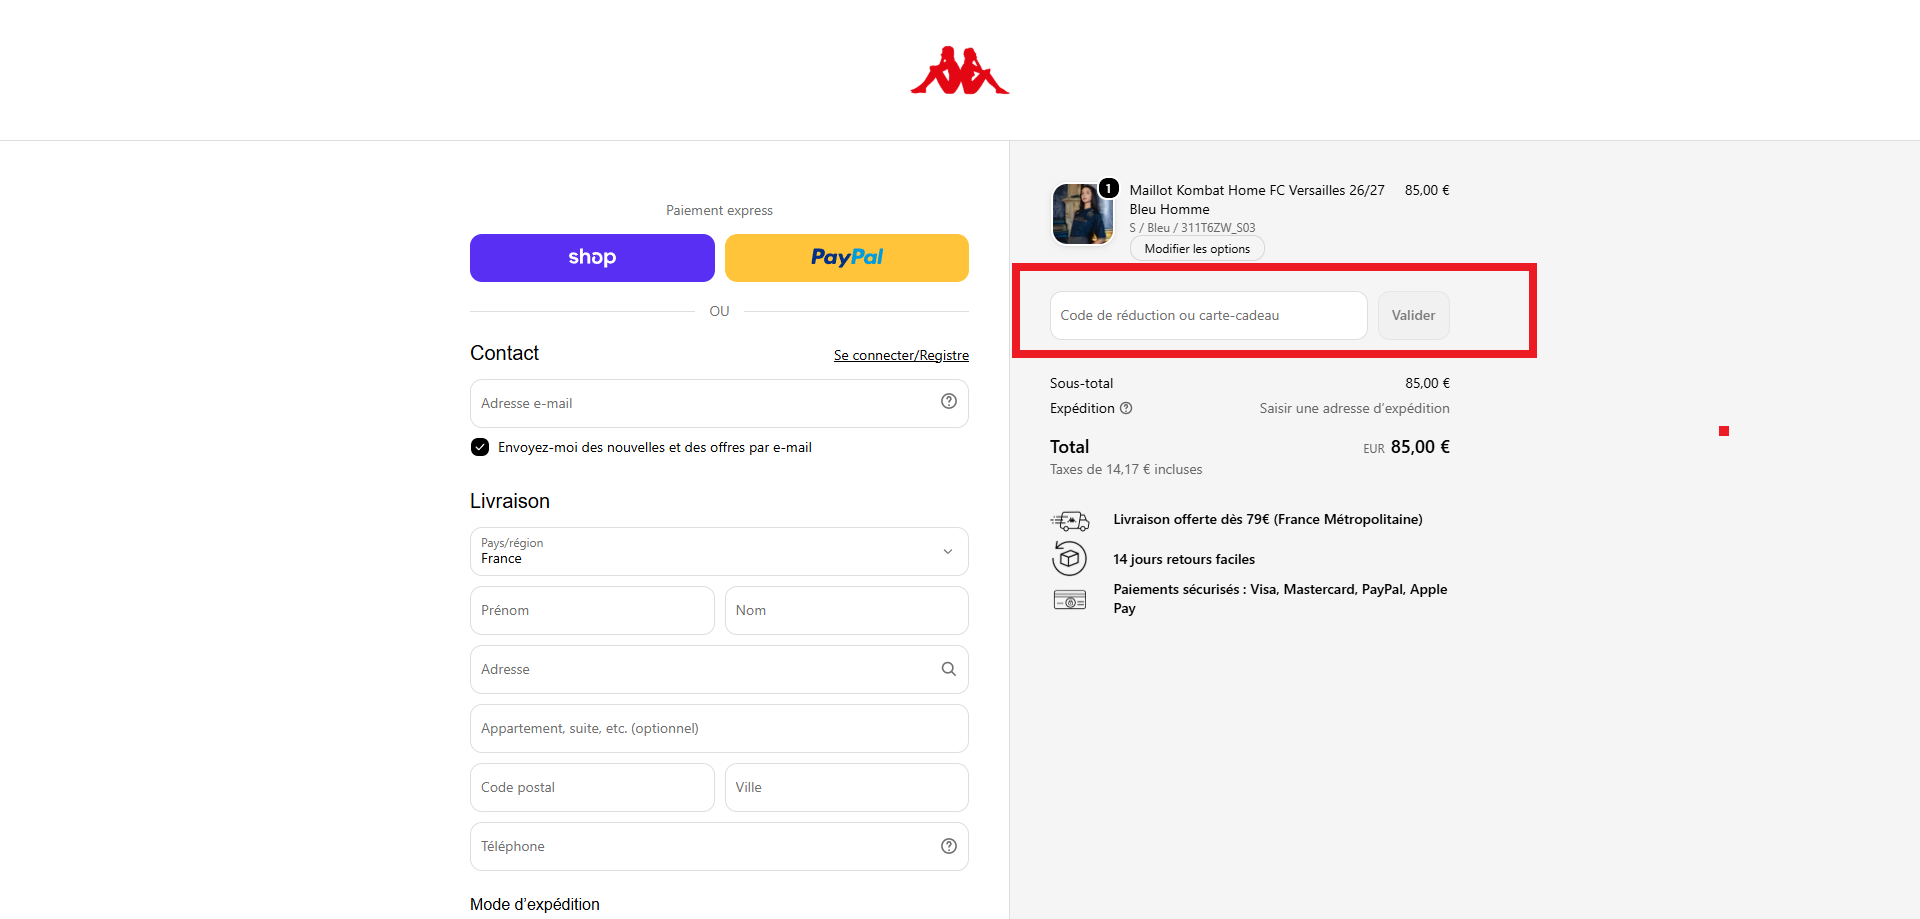This screenshot has height=919, width=1920.
Task: Click the Valider discount button
Action: pyautogui.click(x=1413, y=315)
